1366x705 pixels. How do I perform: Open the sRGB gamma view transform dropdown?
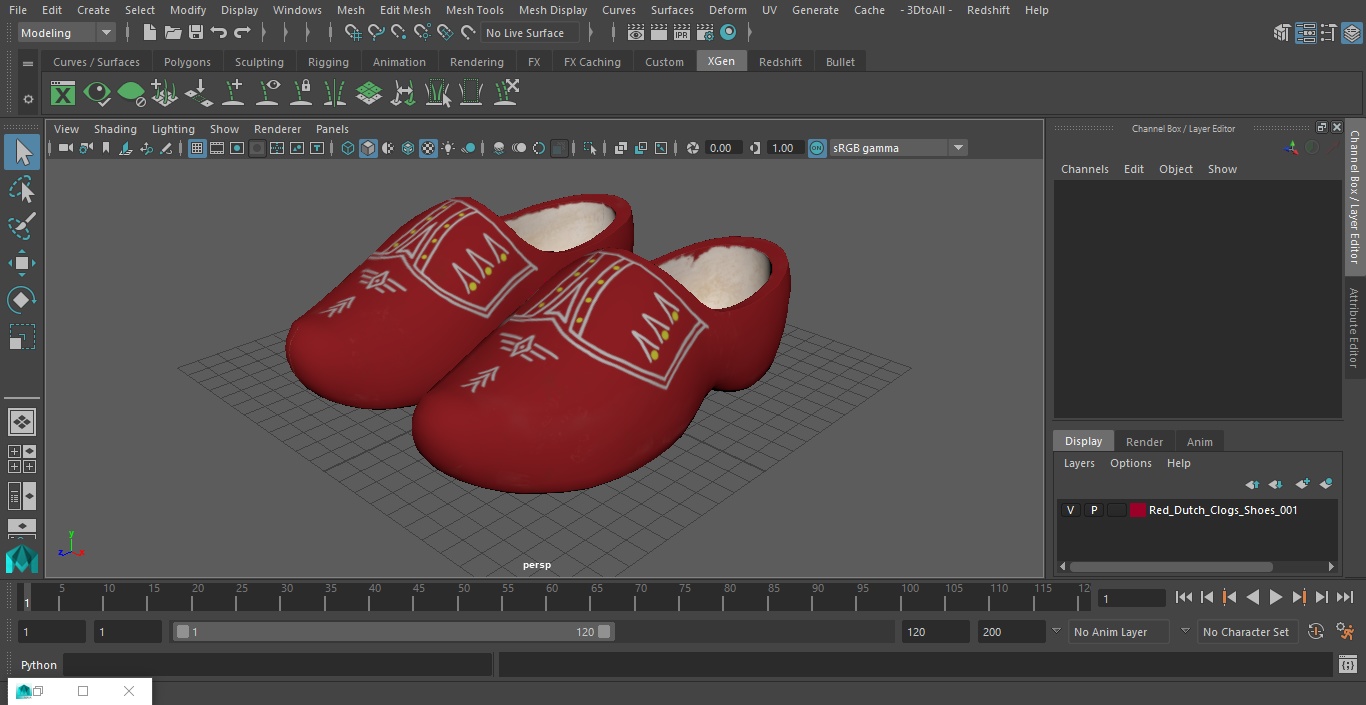(x=898, y=148)
